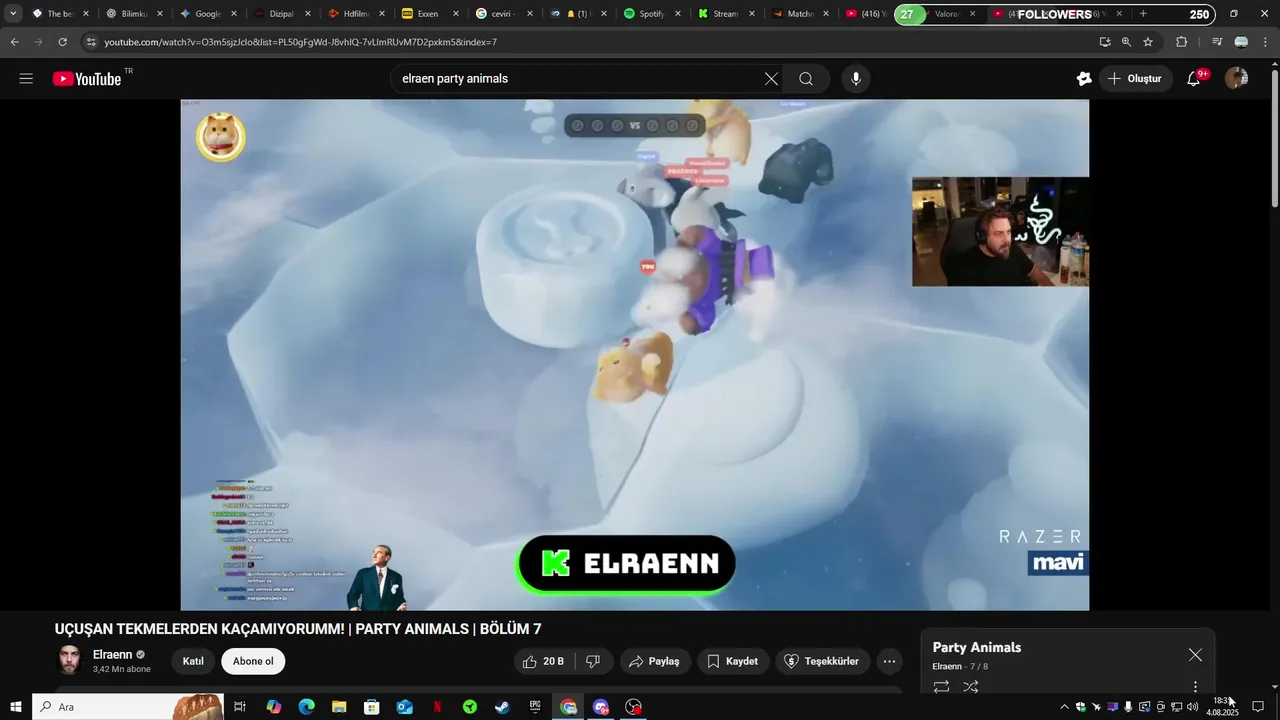
Task: Send thanks via Teşekkürler button
Action: (822, 661)
